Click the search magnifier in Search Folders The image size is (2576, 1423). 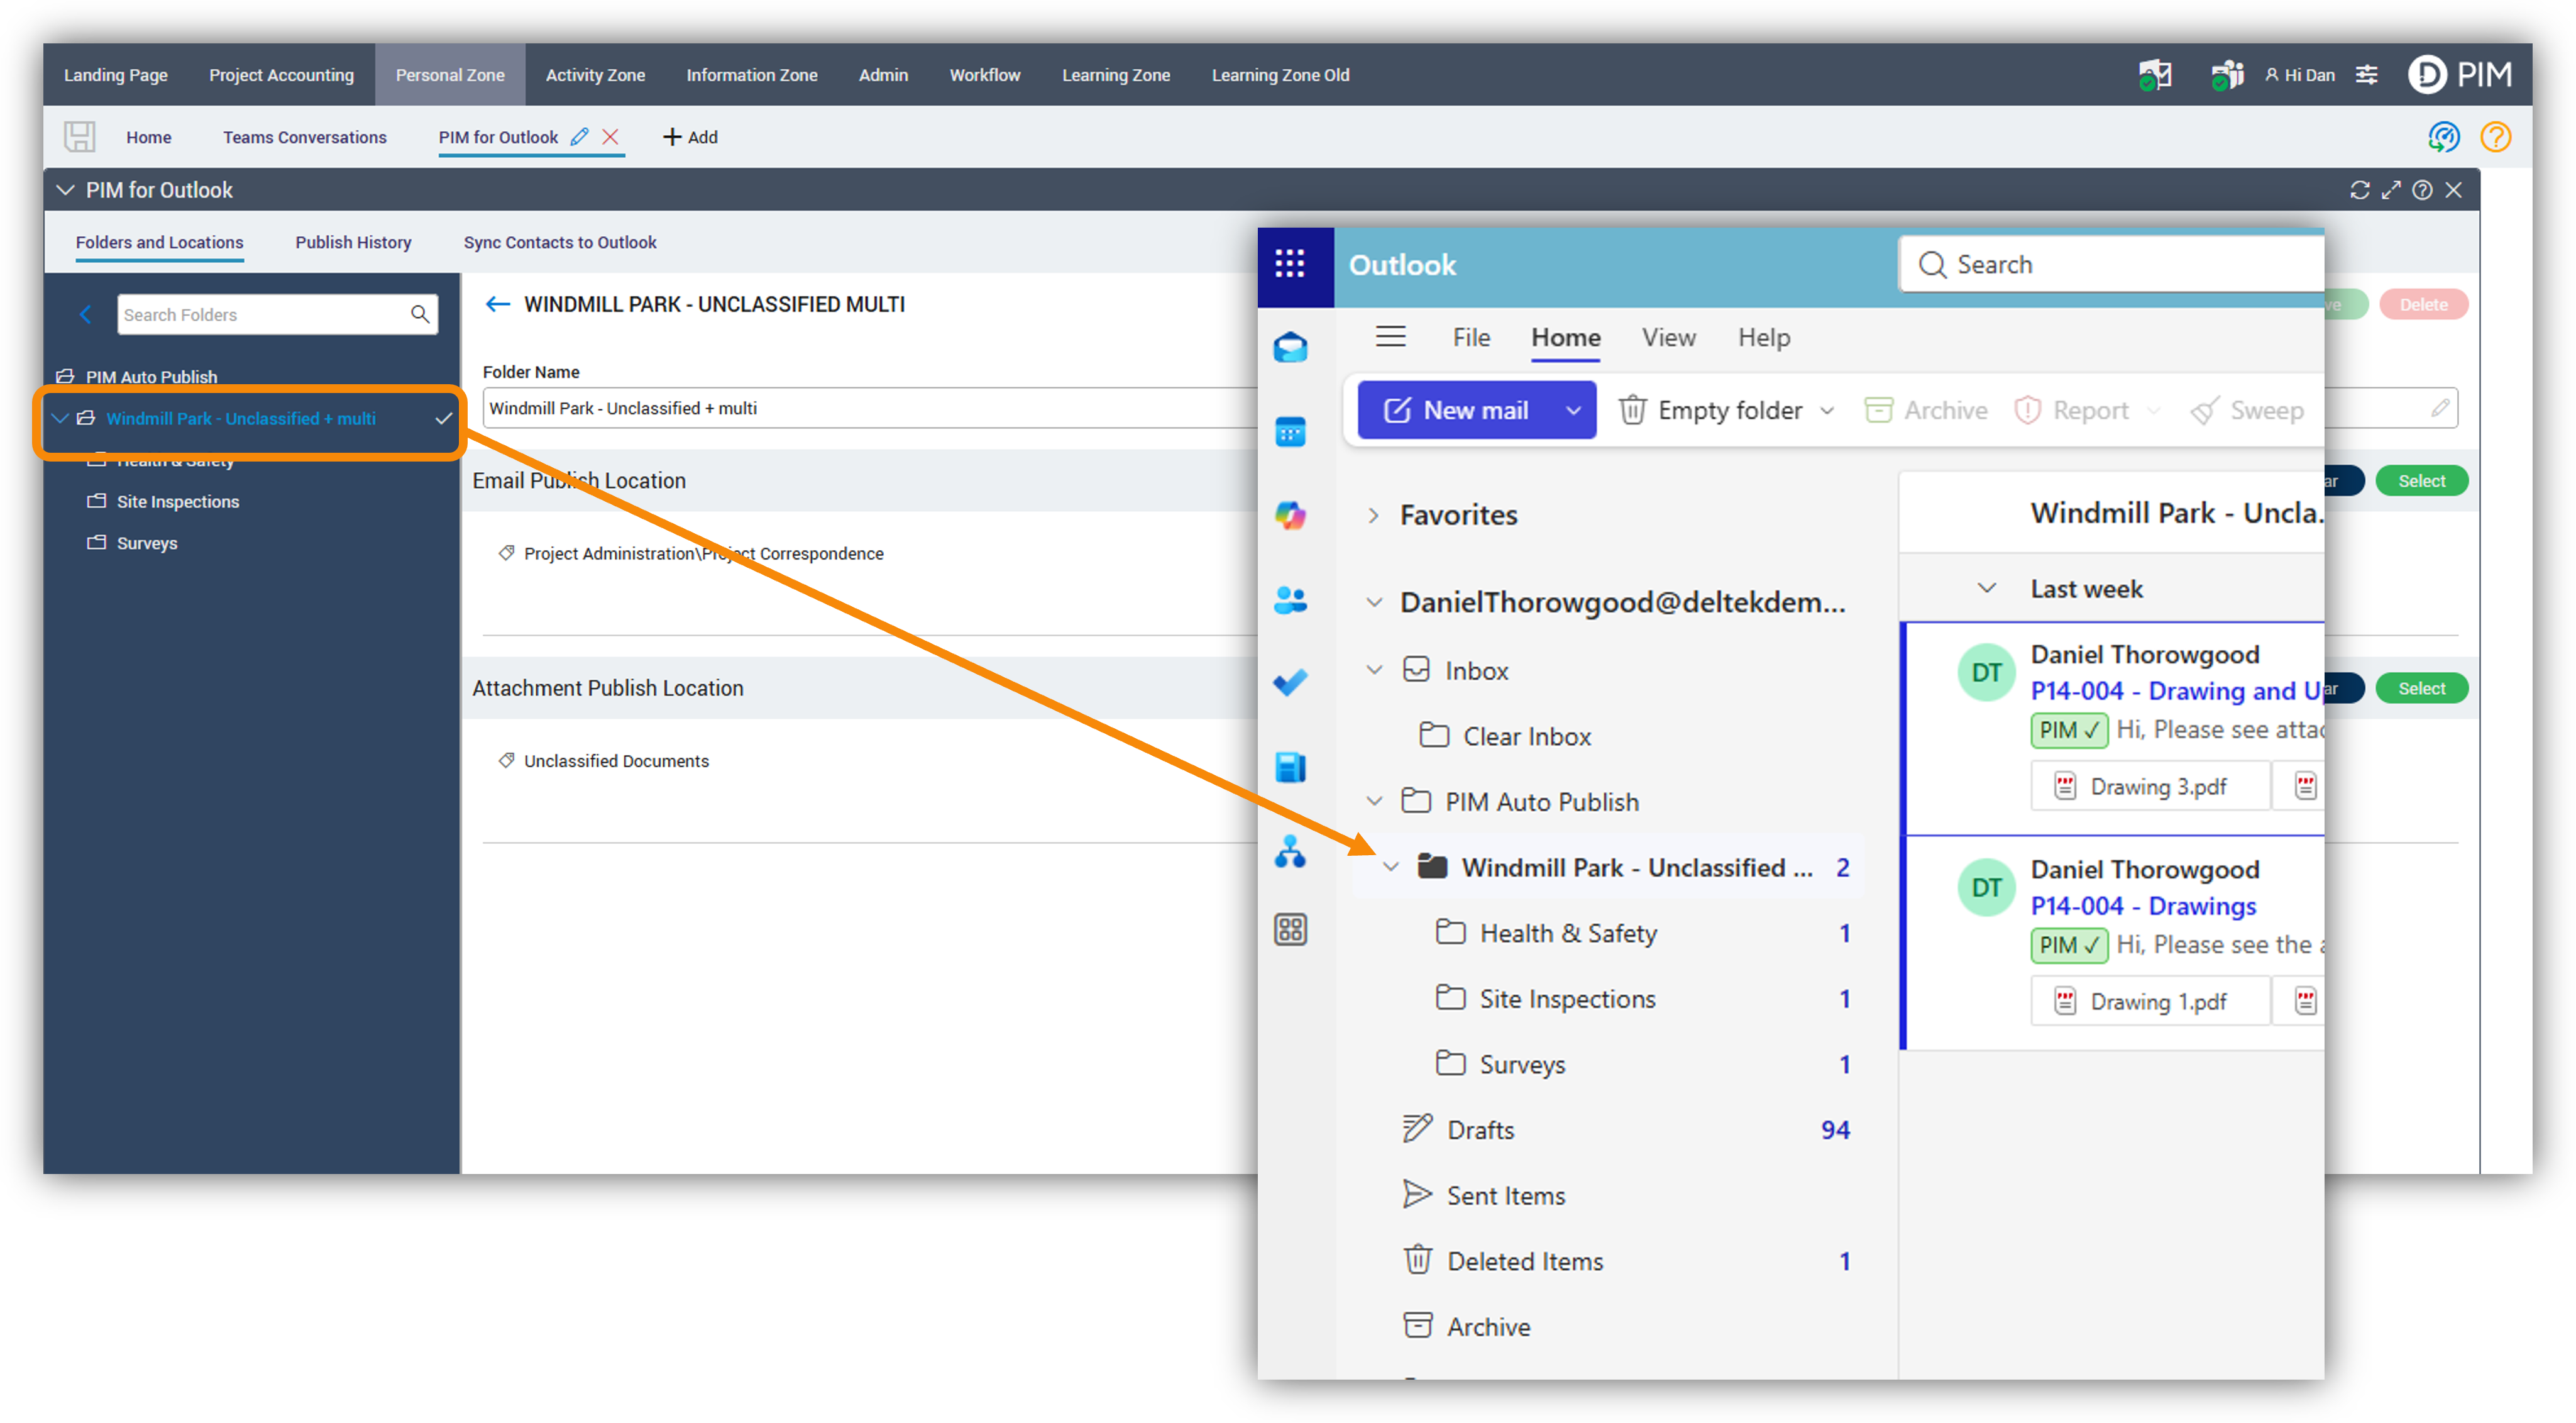tap(420, 315)
